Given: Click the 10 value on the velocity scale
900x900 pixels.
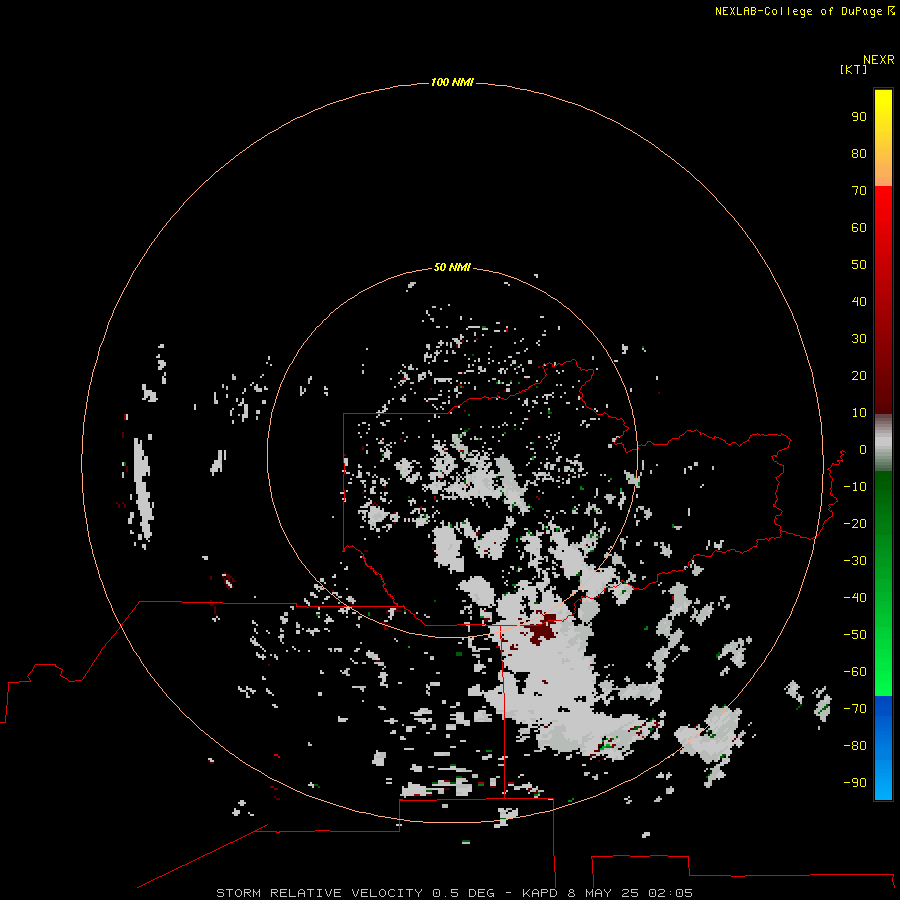Looking at the screenshot, I should pyautogui.click(x=859, y=413).
